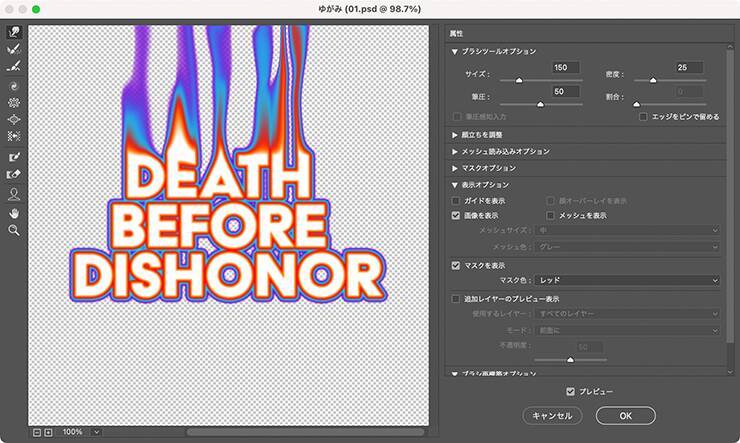Open the zoom level dropdown at 100%

[96, 432]
